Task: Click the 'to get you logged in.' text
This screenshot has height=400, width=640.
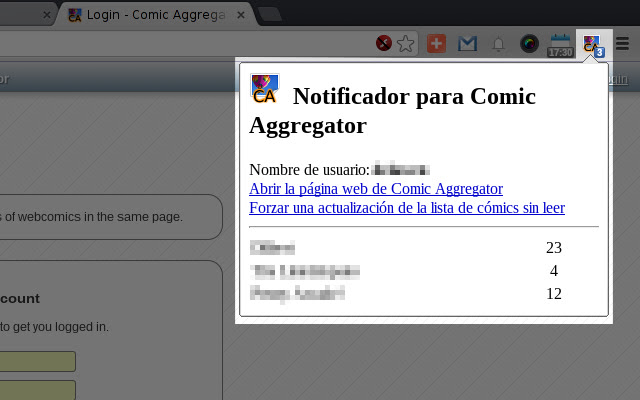Action: [x=54, y=327]
